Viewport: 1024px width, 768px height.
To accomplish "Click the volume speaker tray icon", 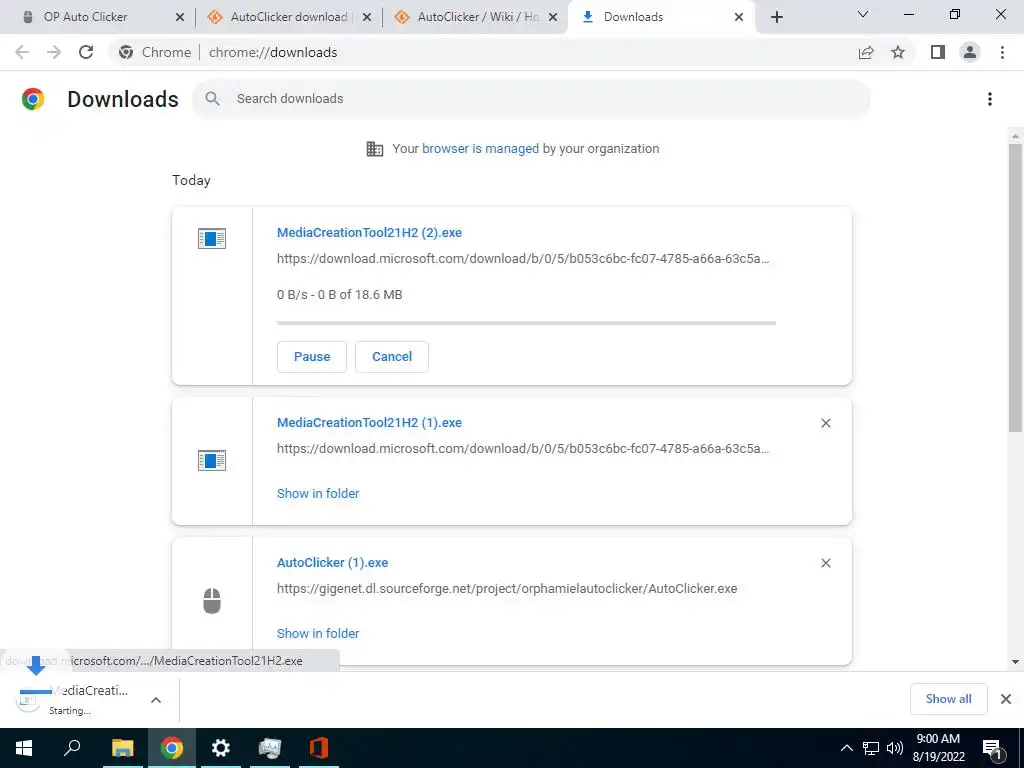I will [895, 748].
